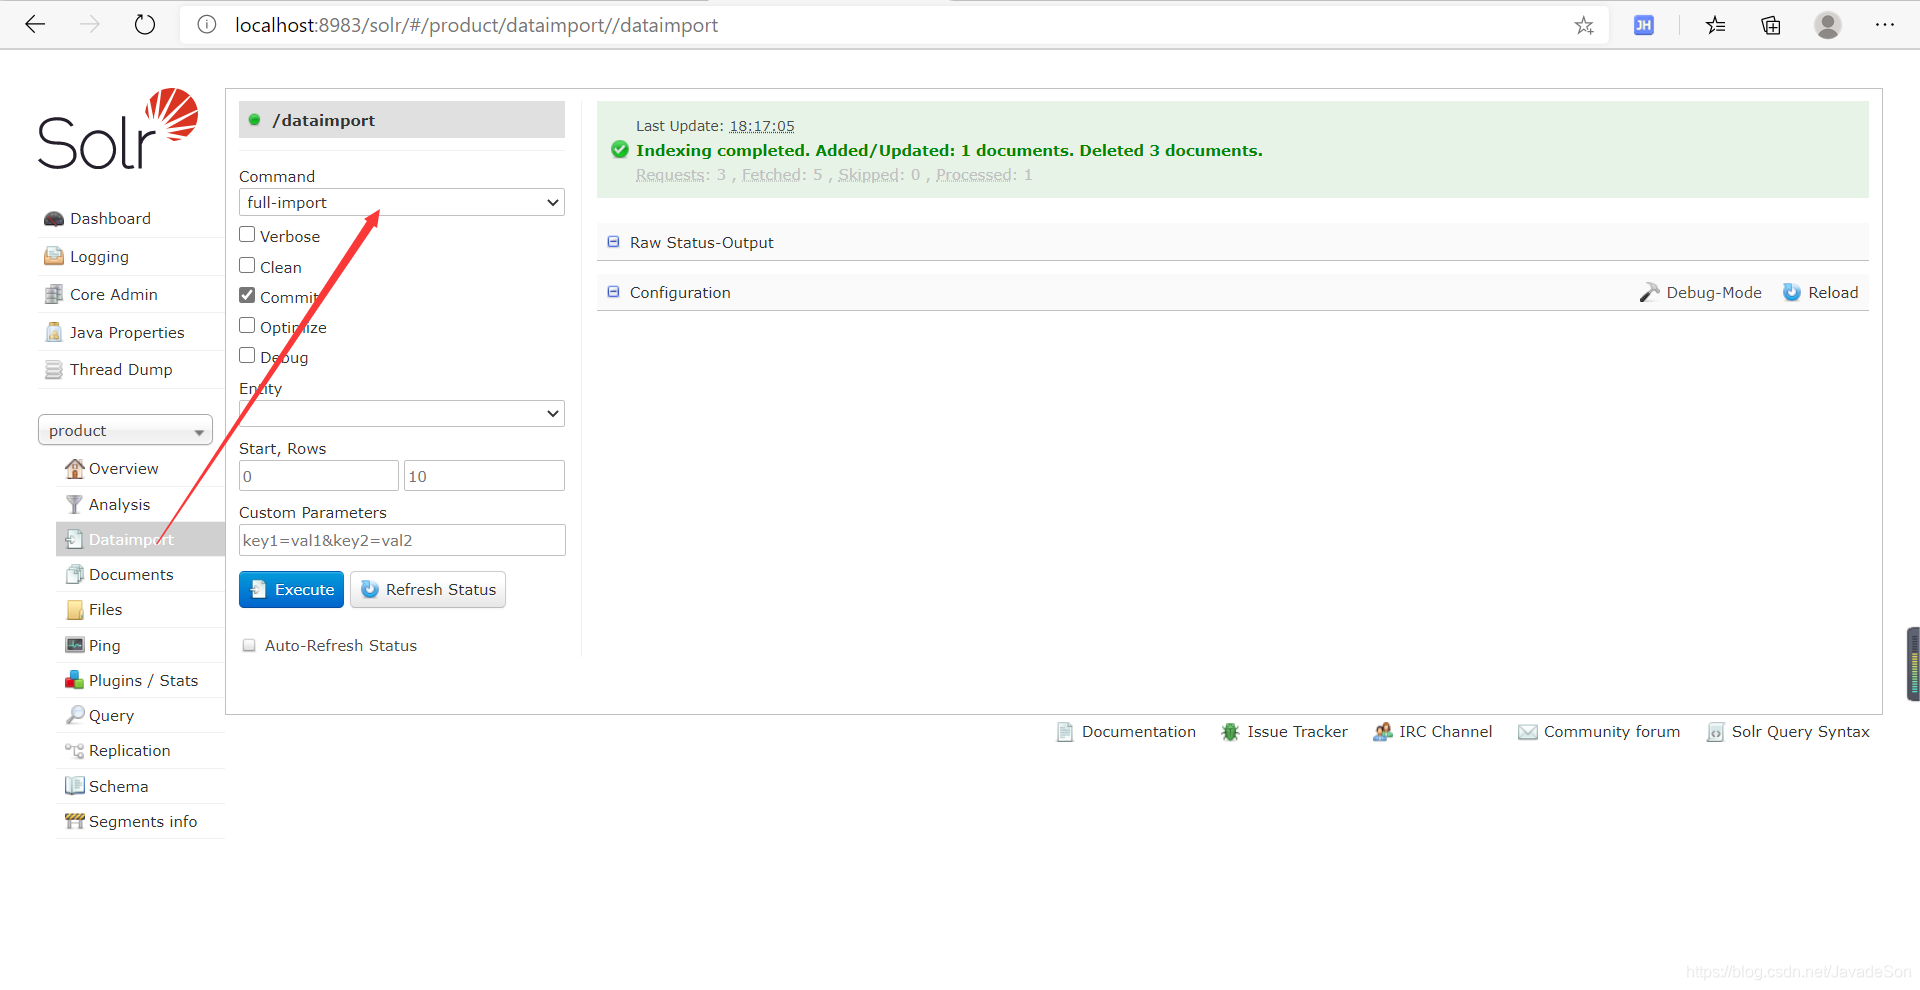1920x990 pixels.
Task: Open browser collections icon
Action: pyautogui.click(x=1771, y=25)
